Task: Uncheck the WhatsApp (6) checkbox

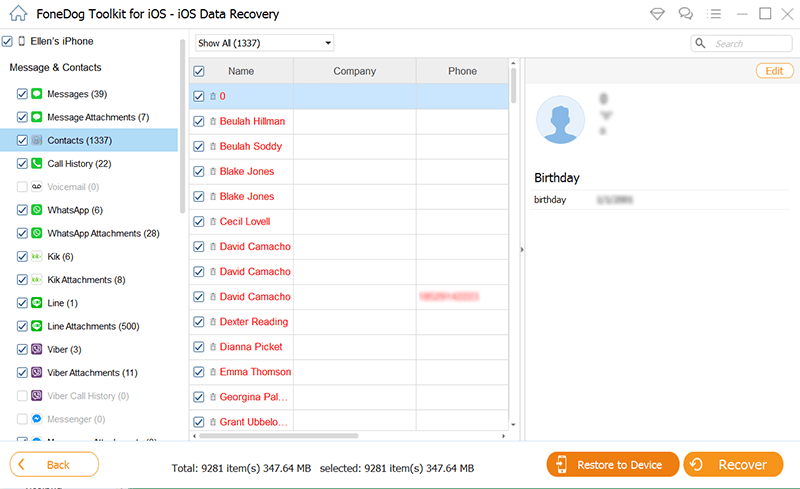Action: pos(22,210)
